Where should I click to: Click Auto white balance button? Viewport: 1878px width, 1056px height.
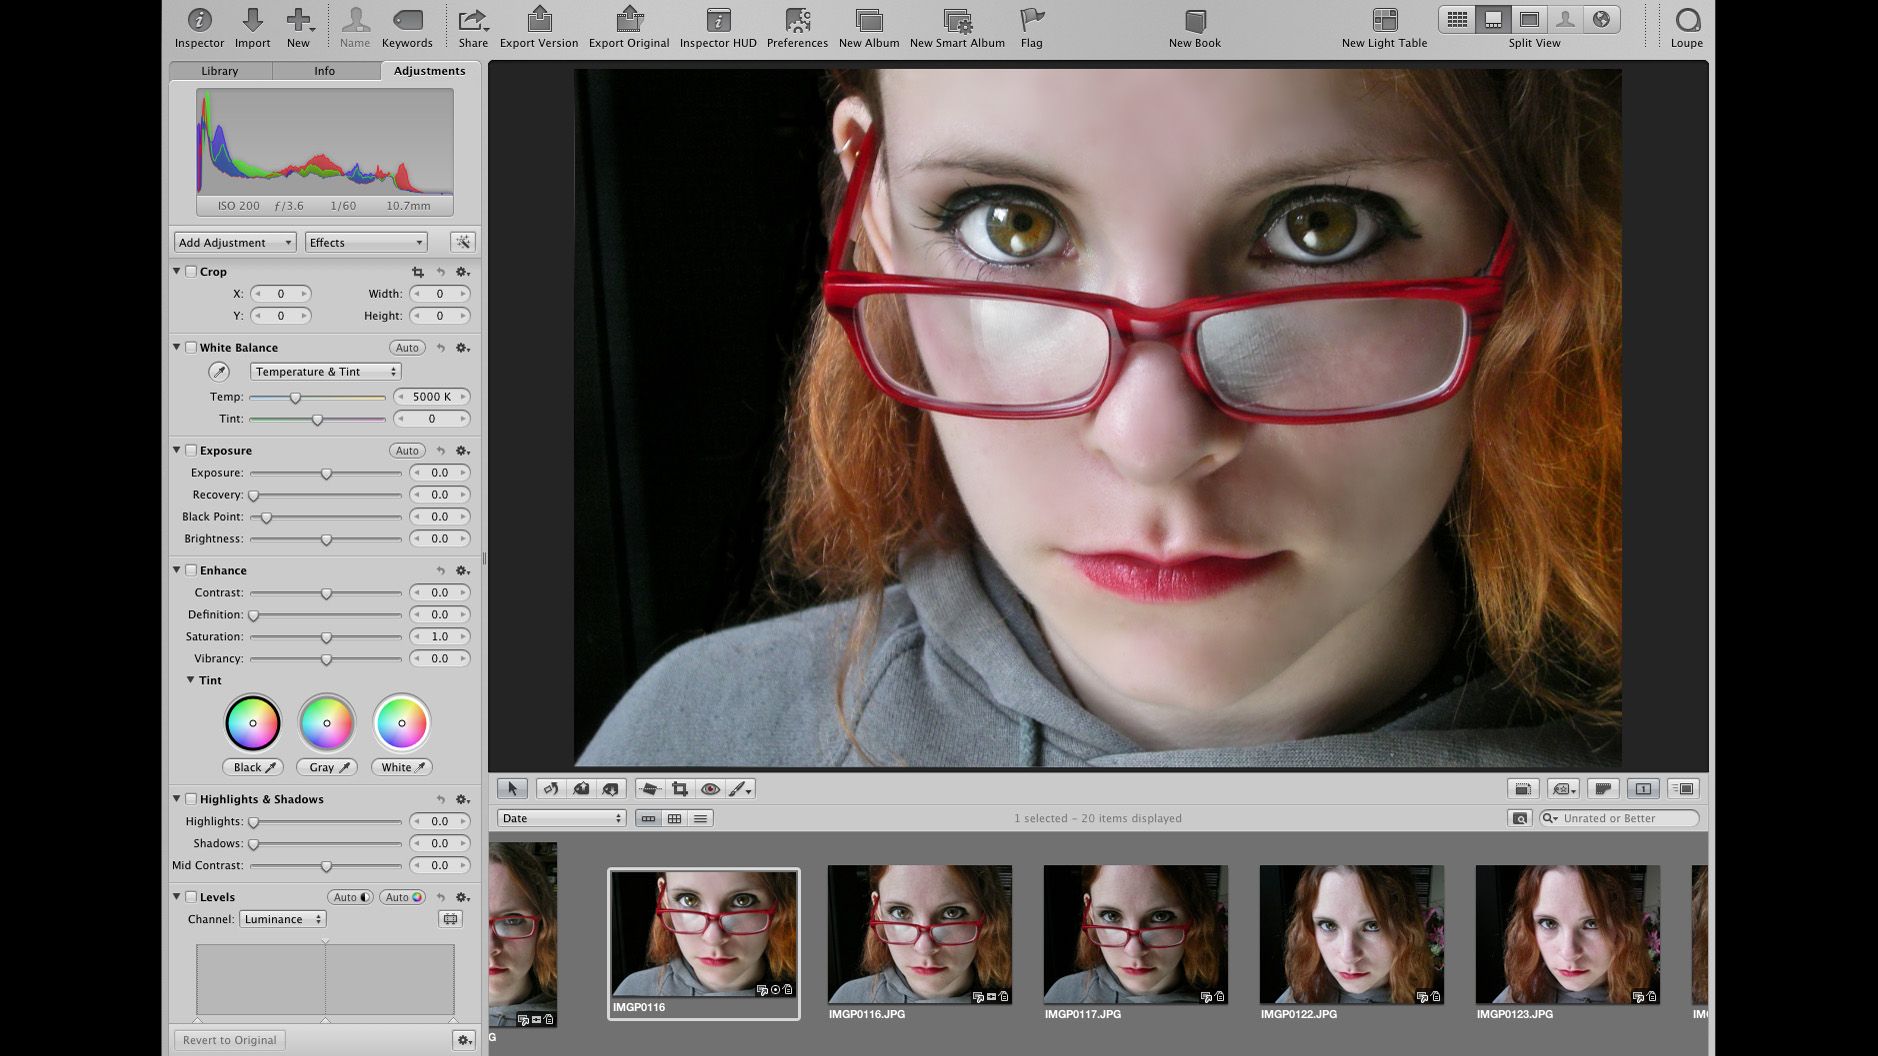click(406, 347)
